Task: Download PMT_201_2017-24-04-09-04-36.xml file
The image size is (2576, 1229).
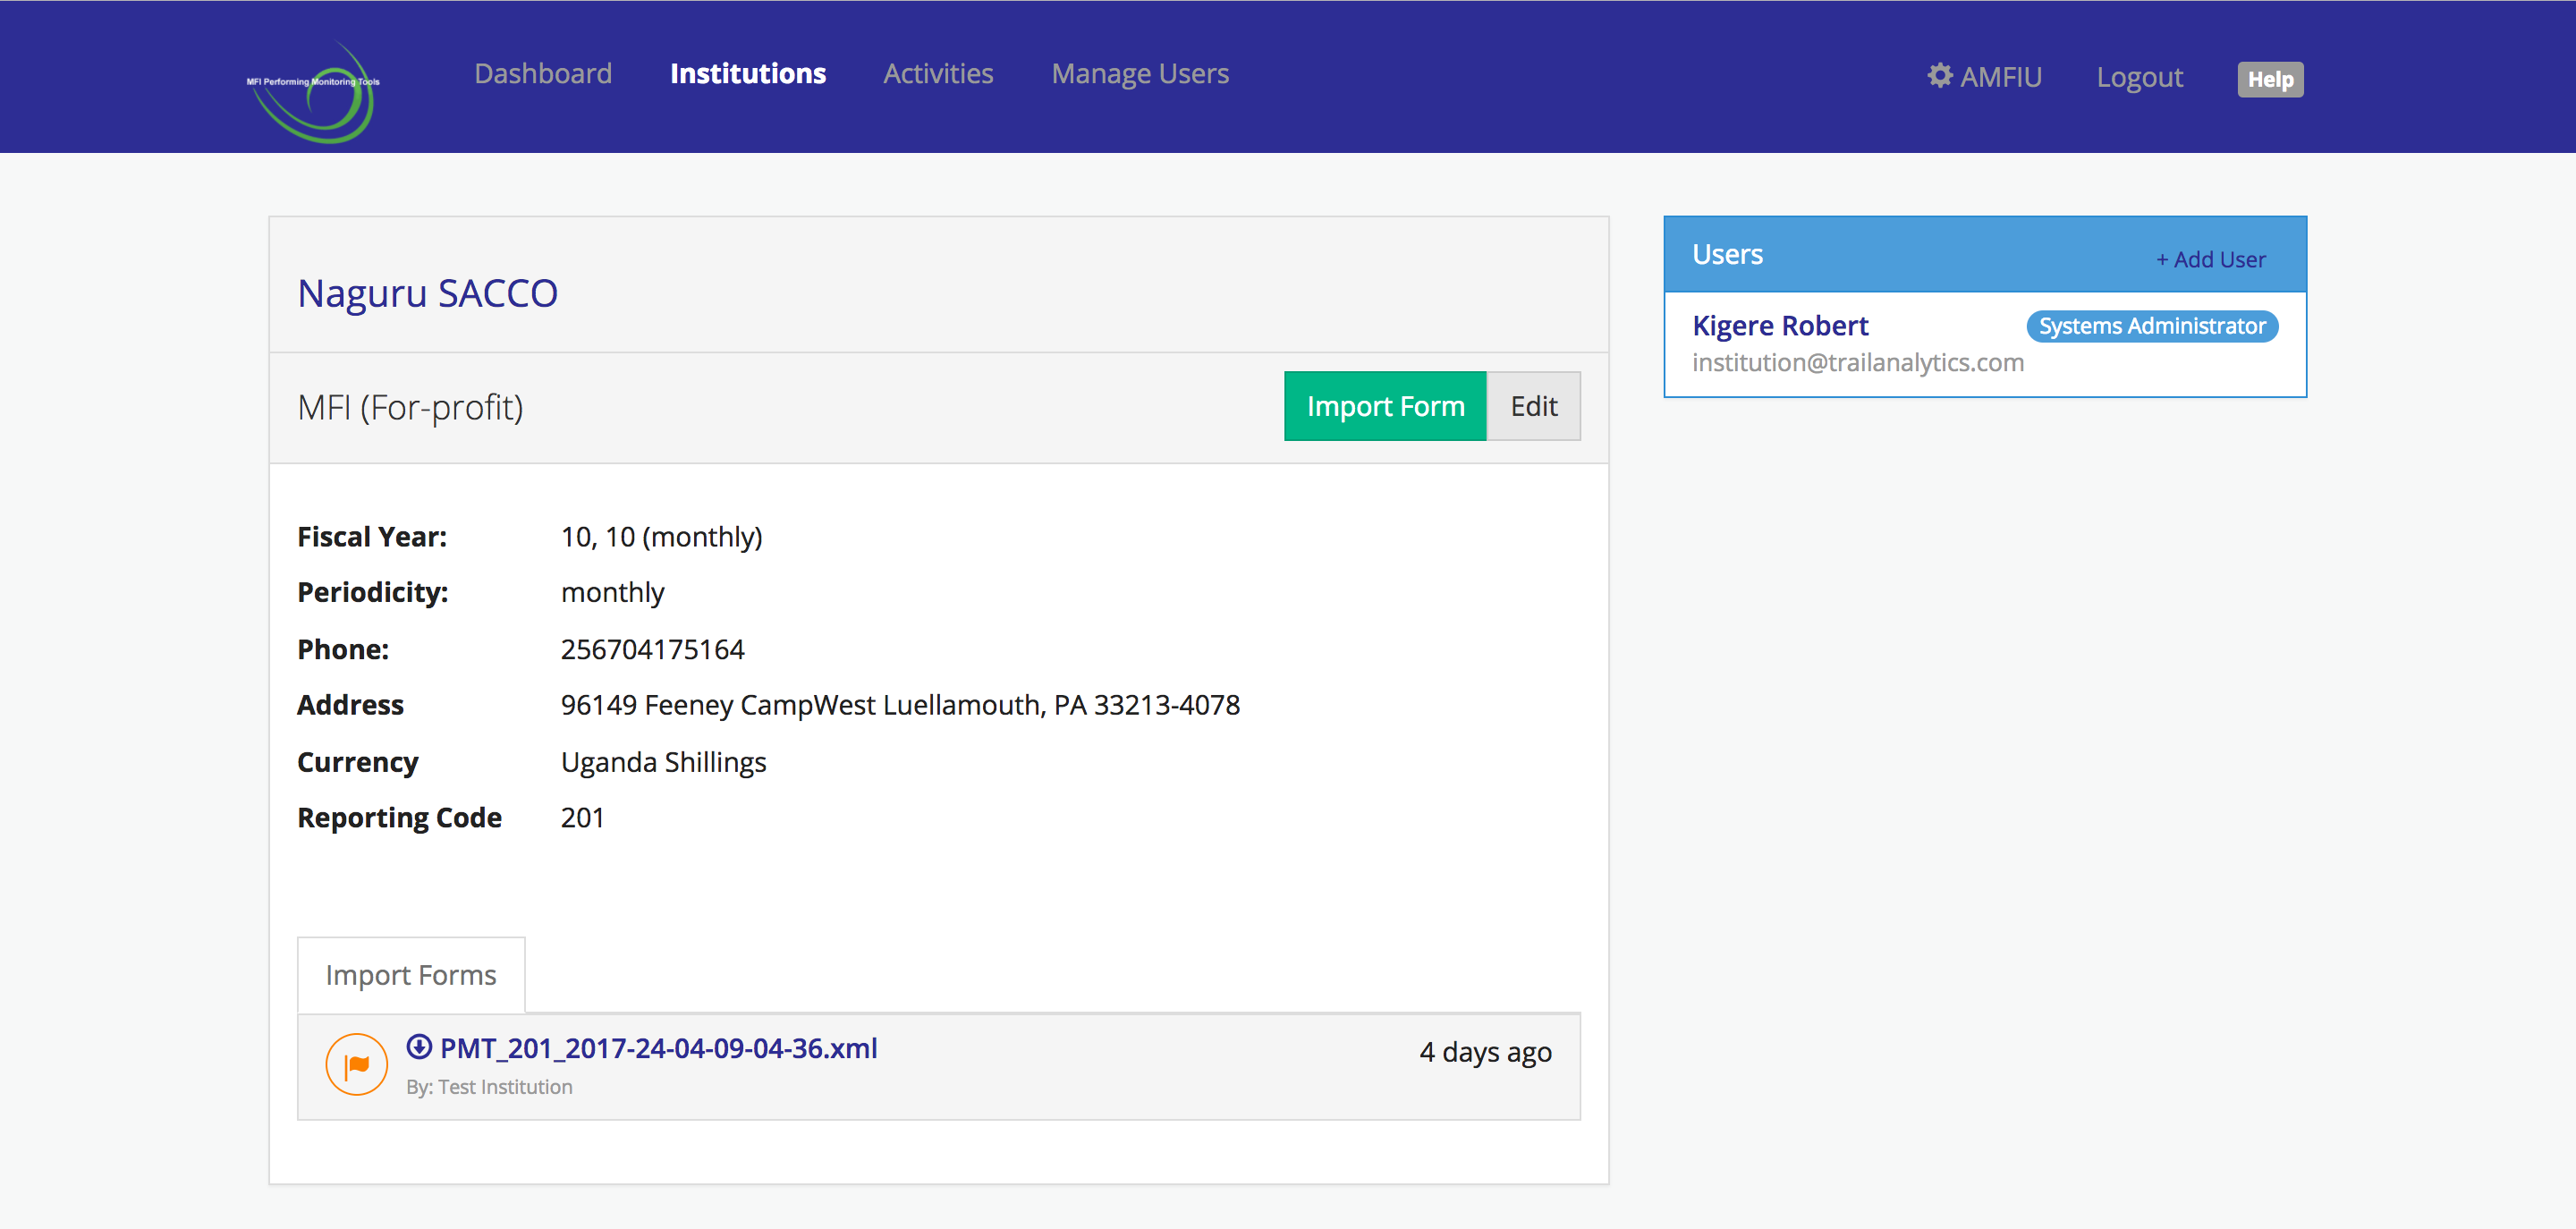Action: click(x=658, y=1048)
